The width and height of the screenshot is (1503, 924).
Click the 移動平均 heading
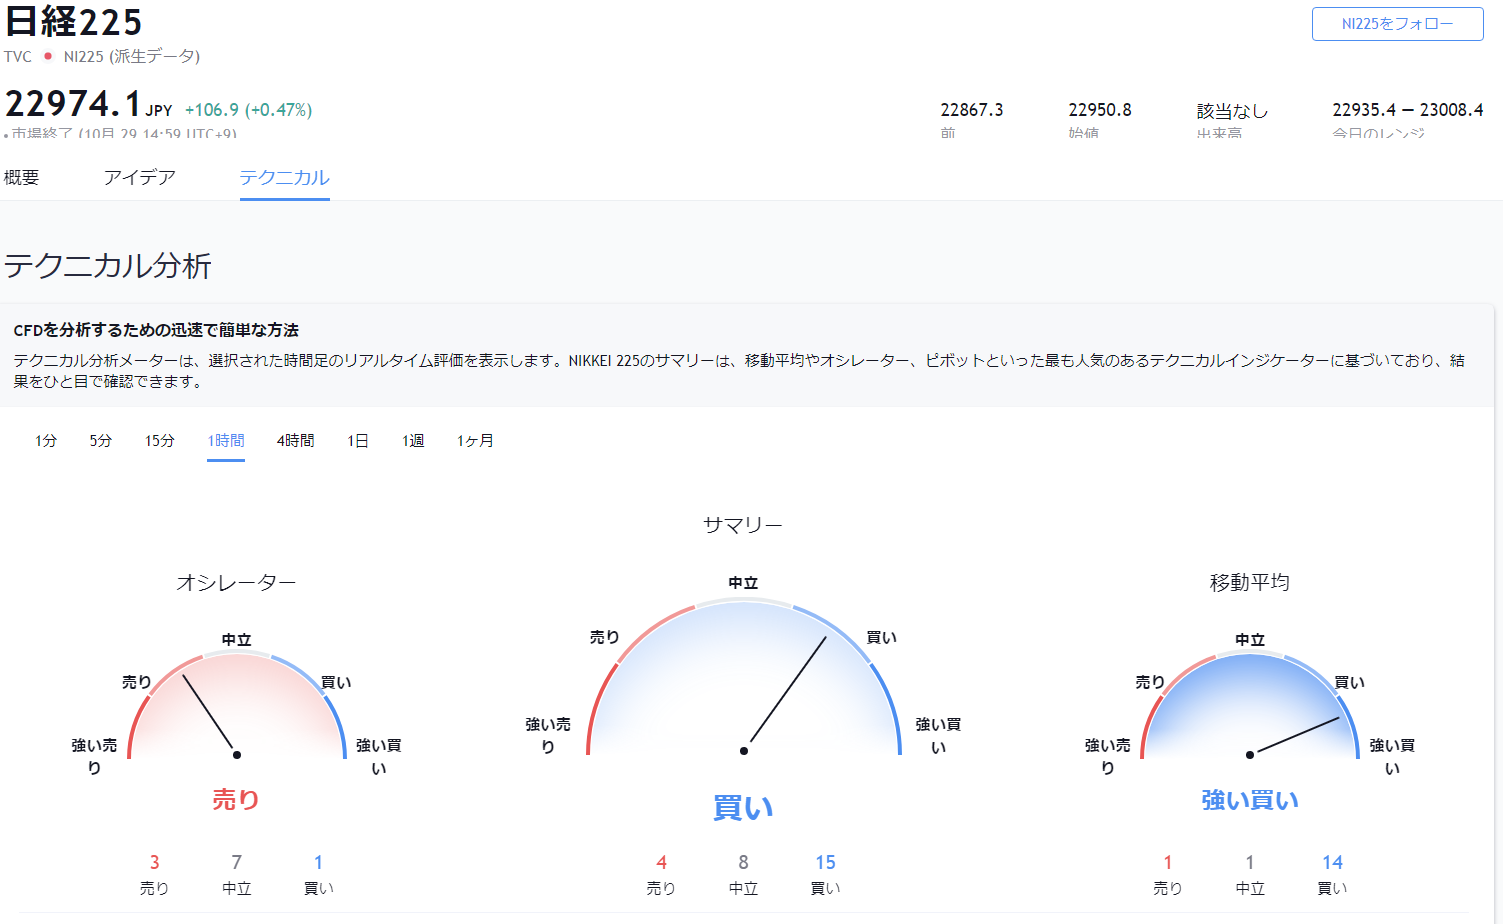coord(1250,582)
